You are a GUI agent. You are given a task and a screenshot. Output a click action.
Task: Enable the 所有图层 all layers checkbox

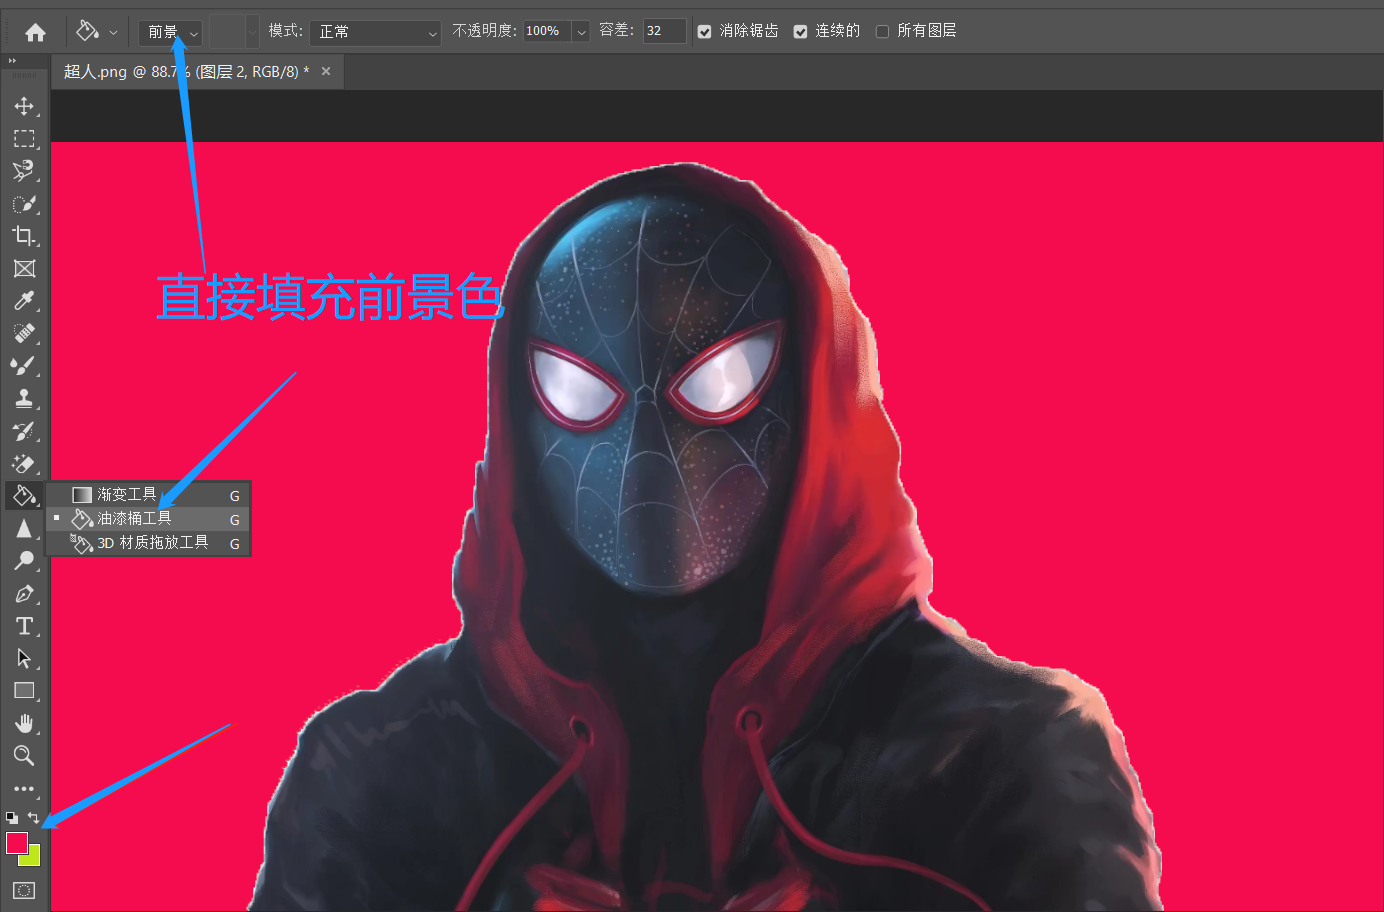click(882, 32)
